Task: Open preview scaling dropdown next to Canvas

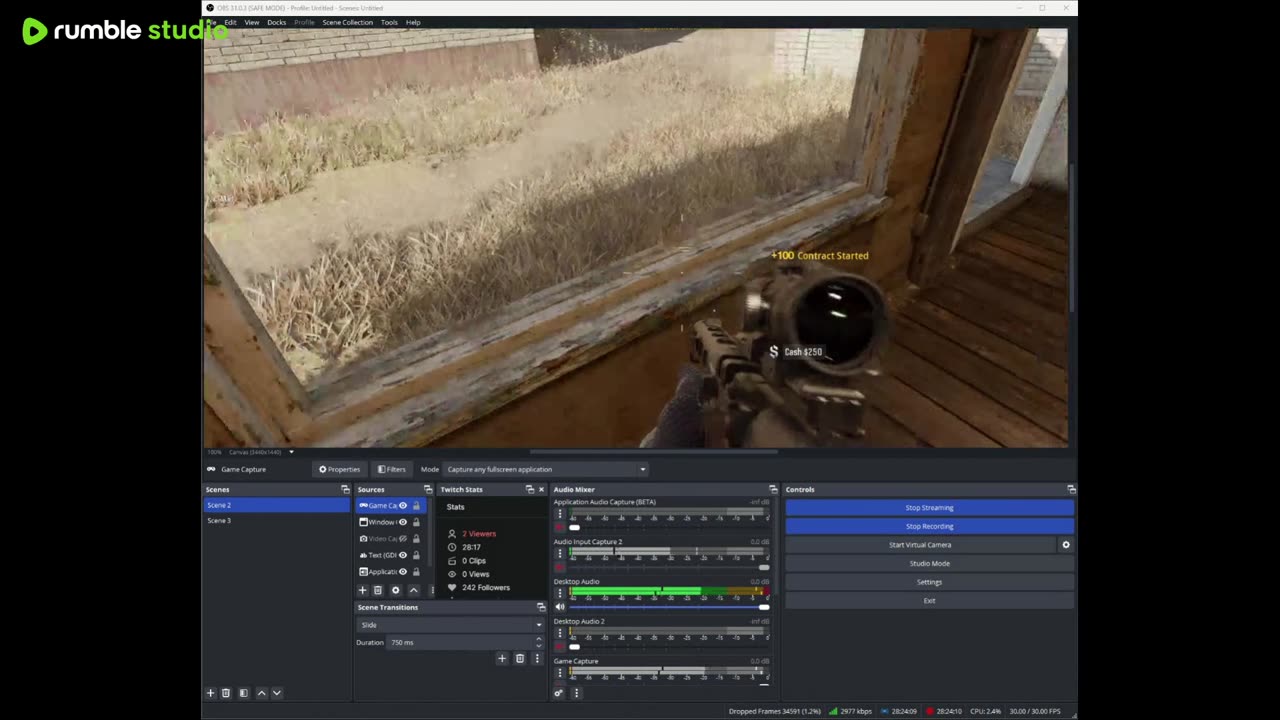Action: coord(291,452)
